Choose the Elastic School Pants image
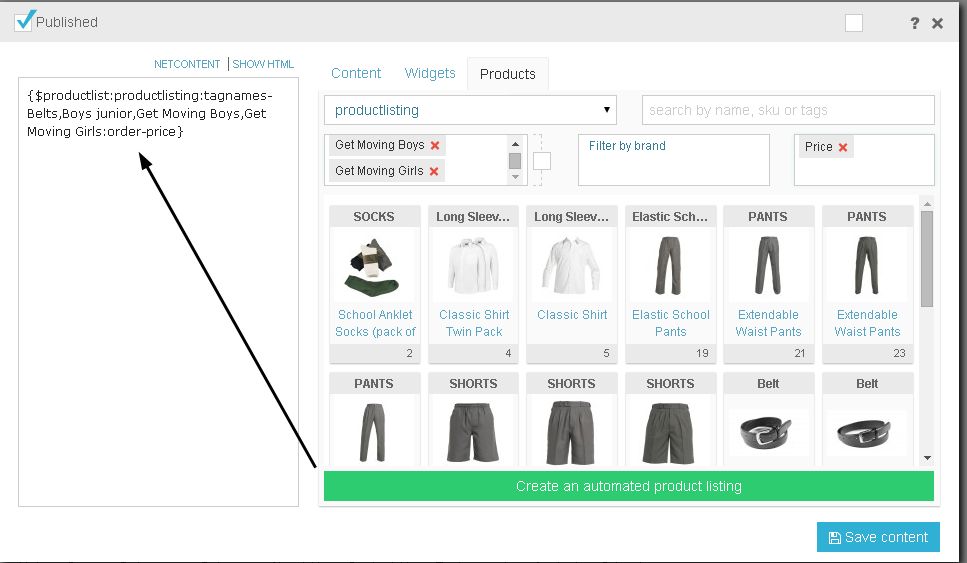967x563 pixels. tap(670, 267)
